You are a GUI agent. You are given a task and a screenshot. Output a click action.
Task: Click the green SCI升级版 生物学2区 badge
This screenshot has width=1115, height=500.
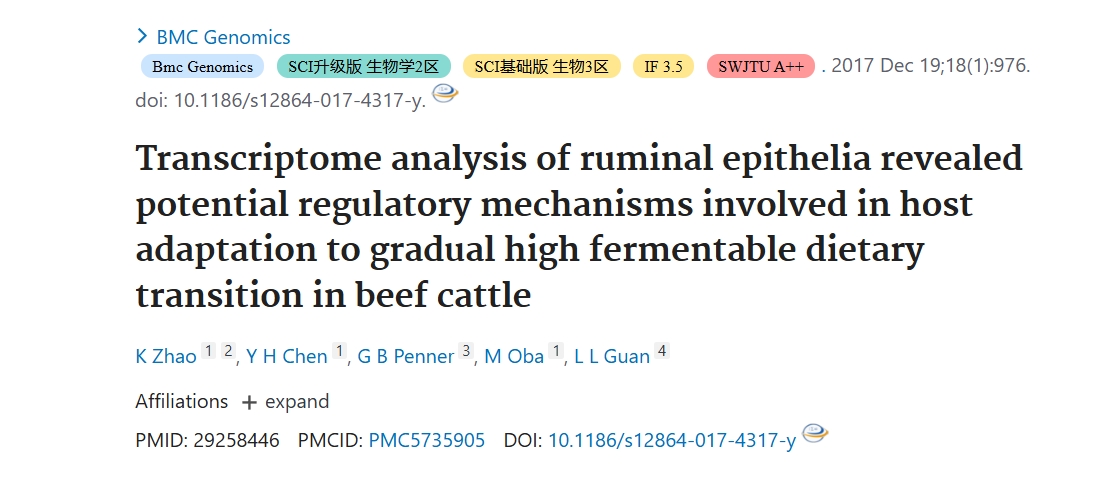point(363,66)
